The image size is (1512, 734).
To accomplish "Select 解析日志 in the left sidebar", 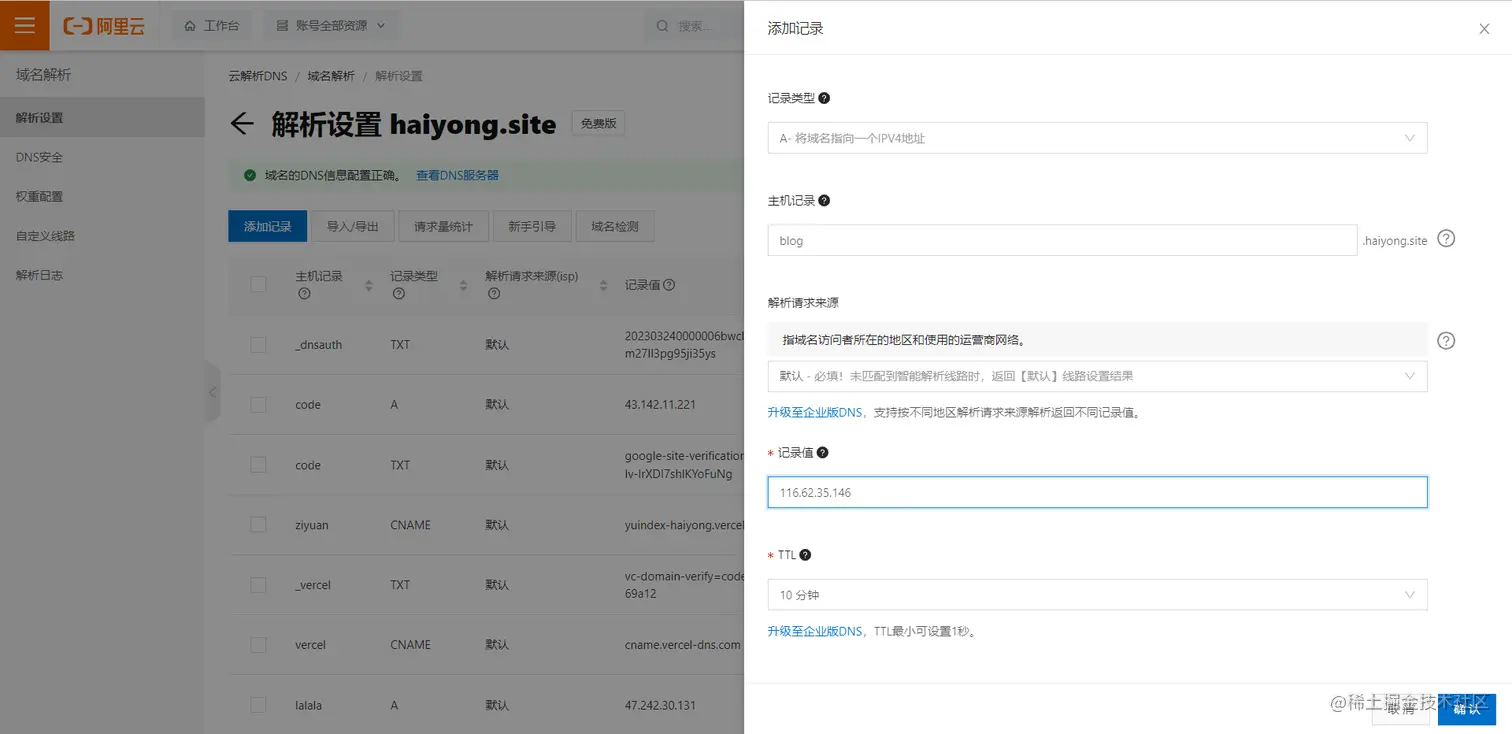I will click(40, 274).
